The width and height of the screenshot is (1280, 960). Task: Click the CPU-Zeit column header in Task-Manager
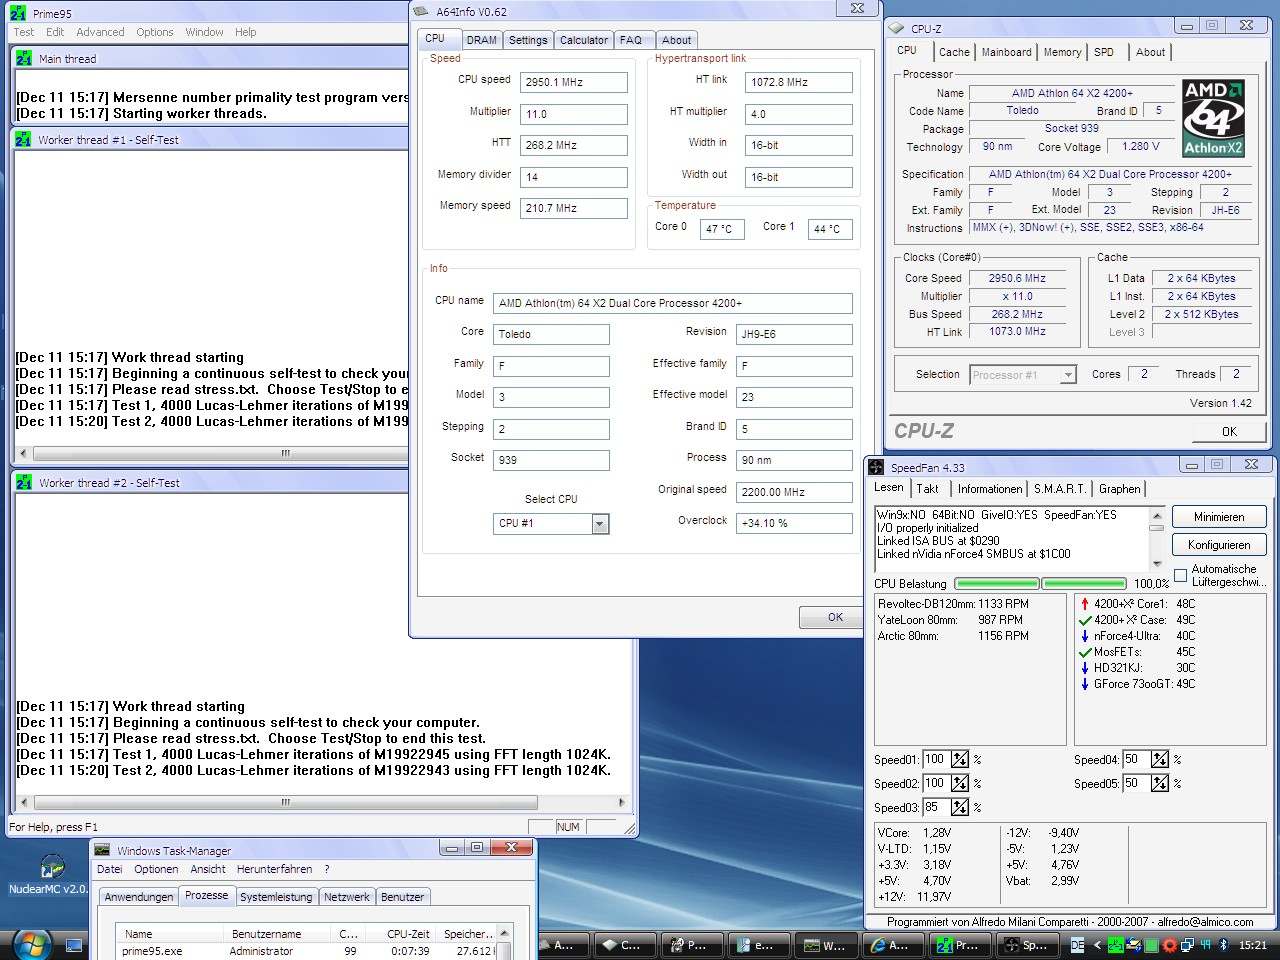pyautogui.click(x=399, y=934)
